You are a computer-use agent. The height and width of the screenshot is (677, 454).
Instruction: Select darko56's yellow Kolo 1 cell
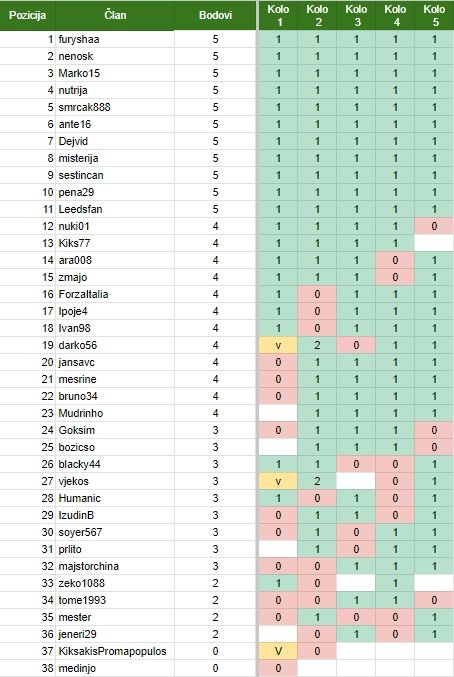[278, 345]
